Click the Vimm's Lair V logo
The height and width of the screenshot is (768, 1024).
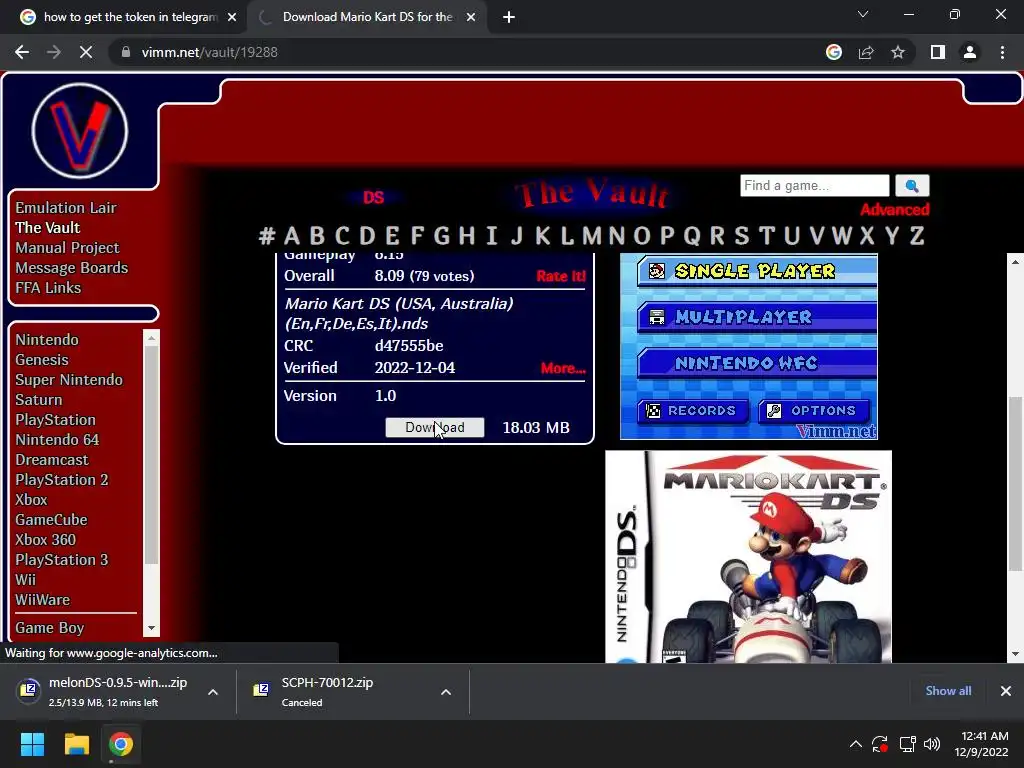pyautogui.click(x=80, y=131)
